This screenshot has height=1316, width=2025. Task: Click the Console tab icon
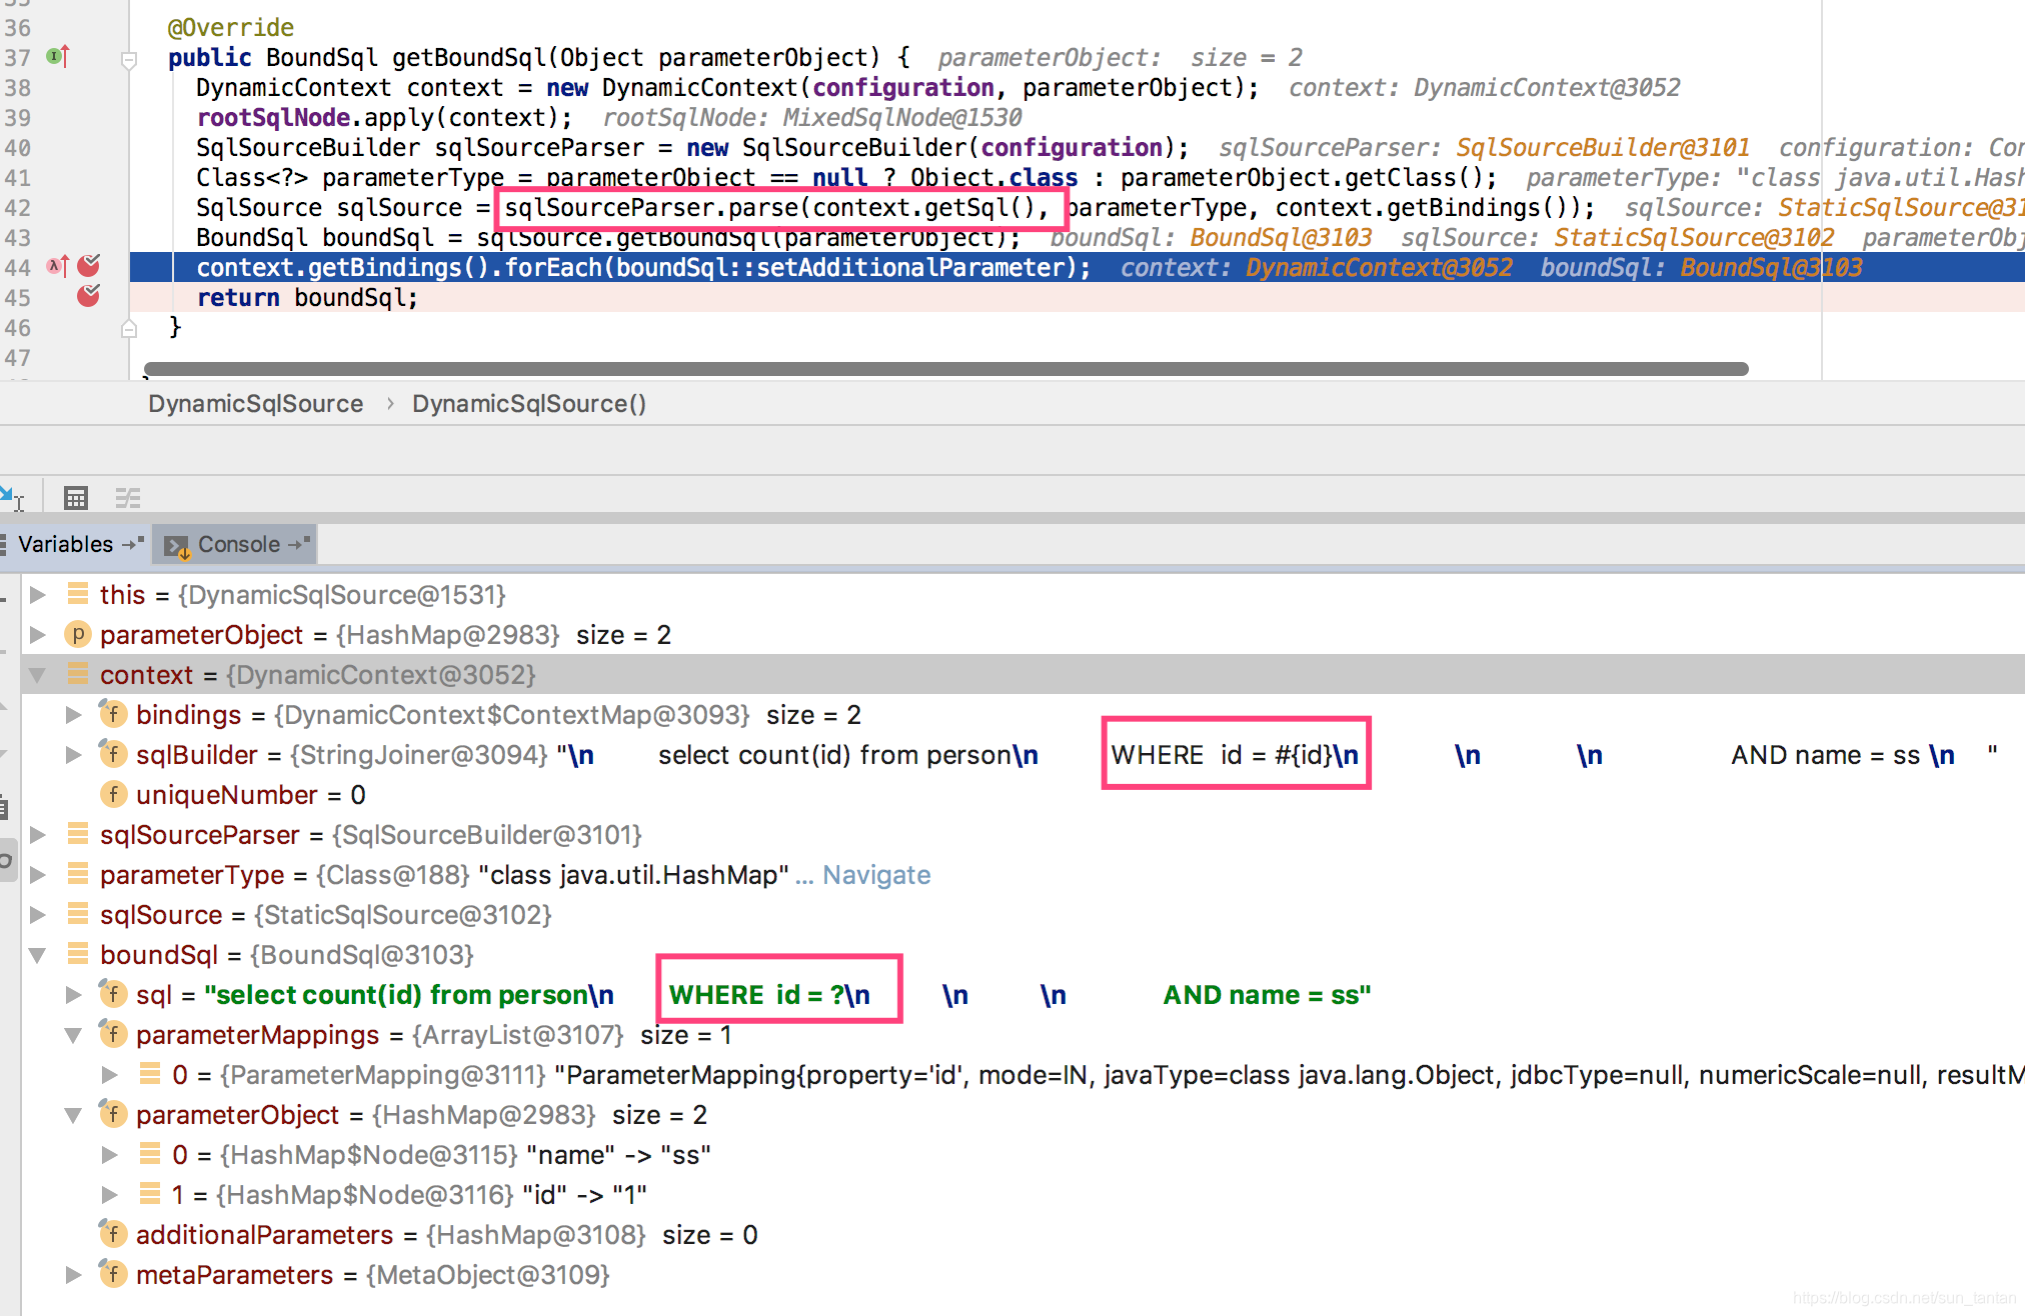coord(177,546)
